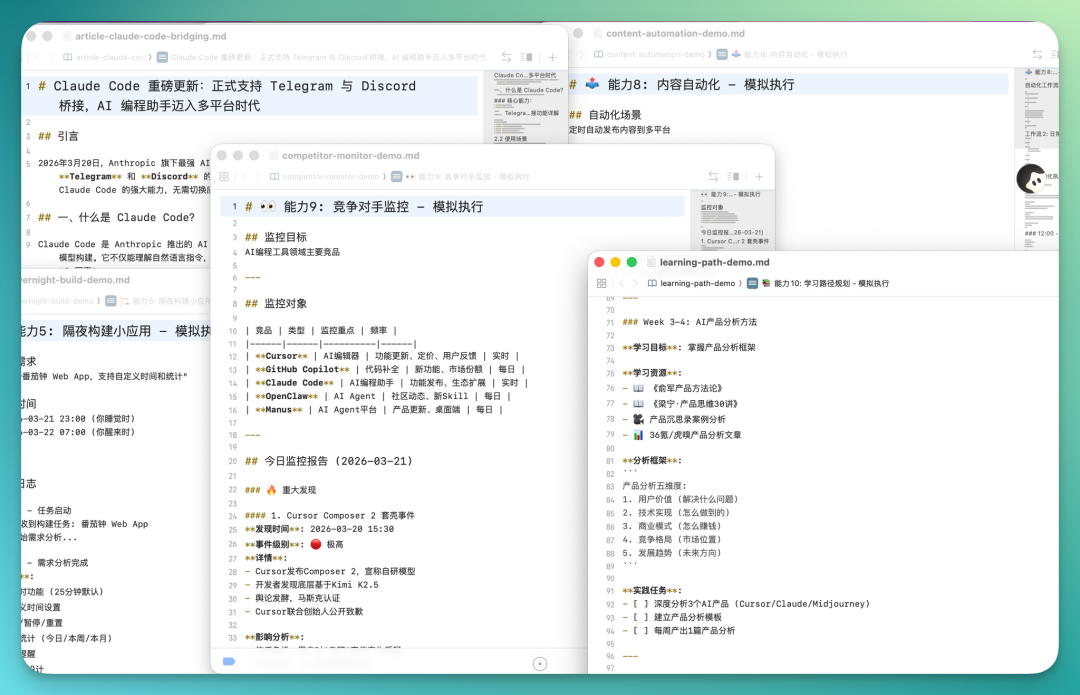Click line 24 Cursor Composer 2 套壳事件

click(x=330, y=515)
